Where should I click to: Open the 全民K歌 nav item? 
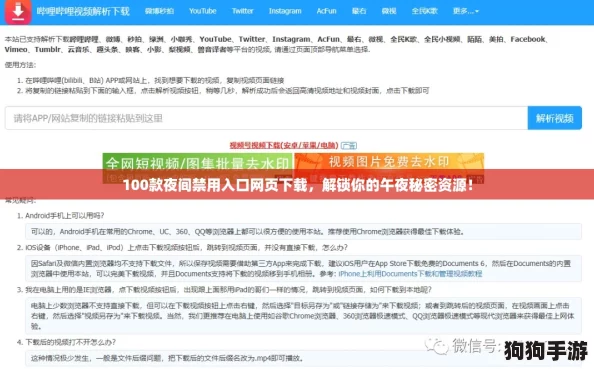[425, 11]
